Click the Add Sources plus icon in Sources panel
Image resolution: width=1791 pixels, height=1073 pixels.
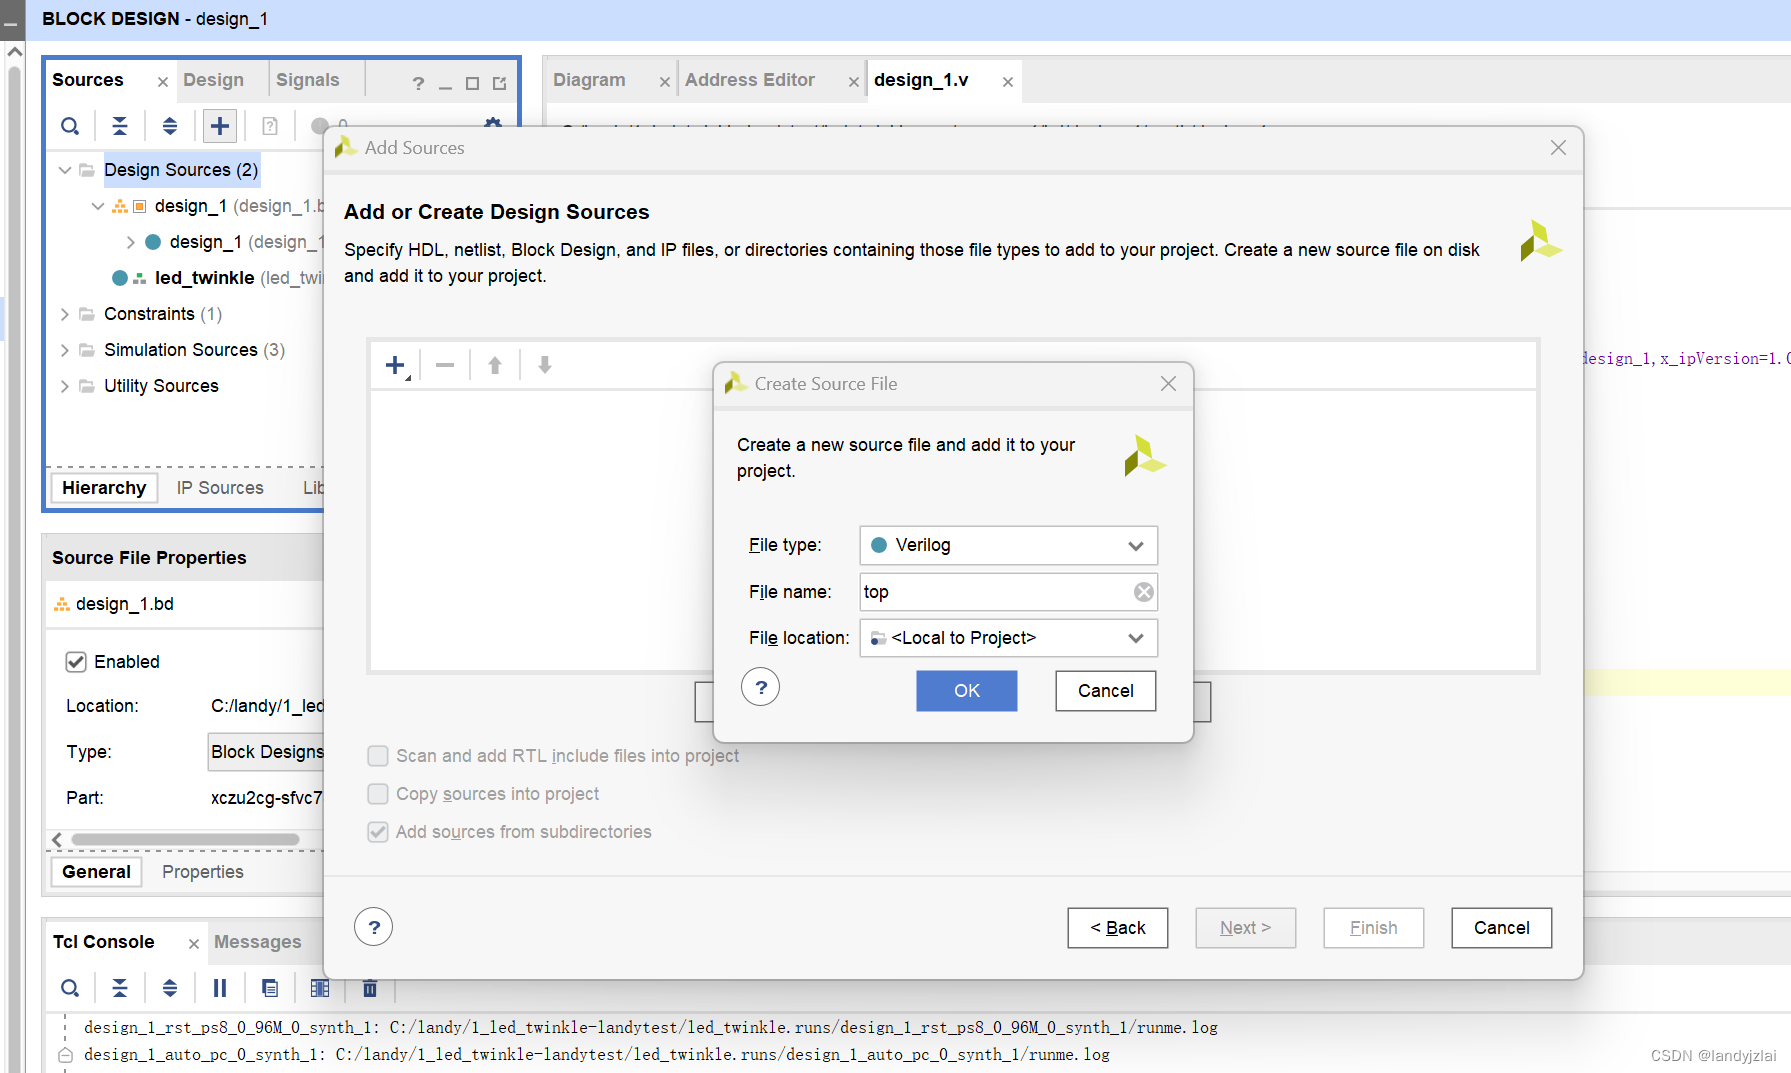(220, 126)
